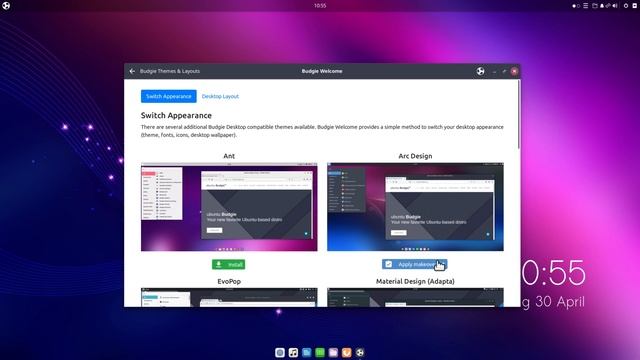640x360 pixels.
Task: Launch the orange app from dock
Action: [x=347, y=352]
